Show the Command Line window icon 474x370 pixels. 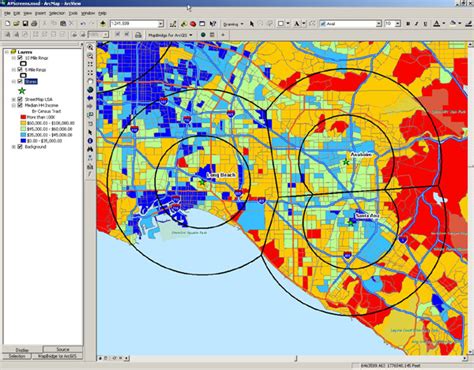point(202,24)
